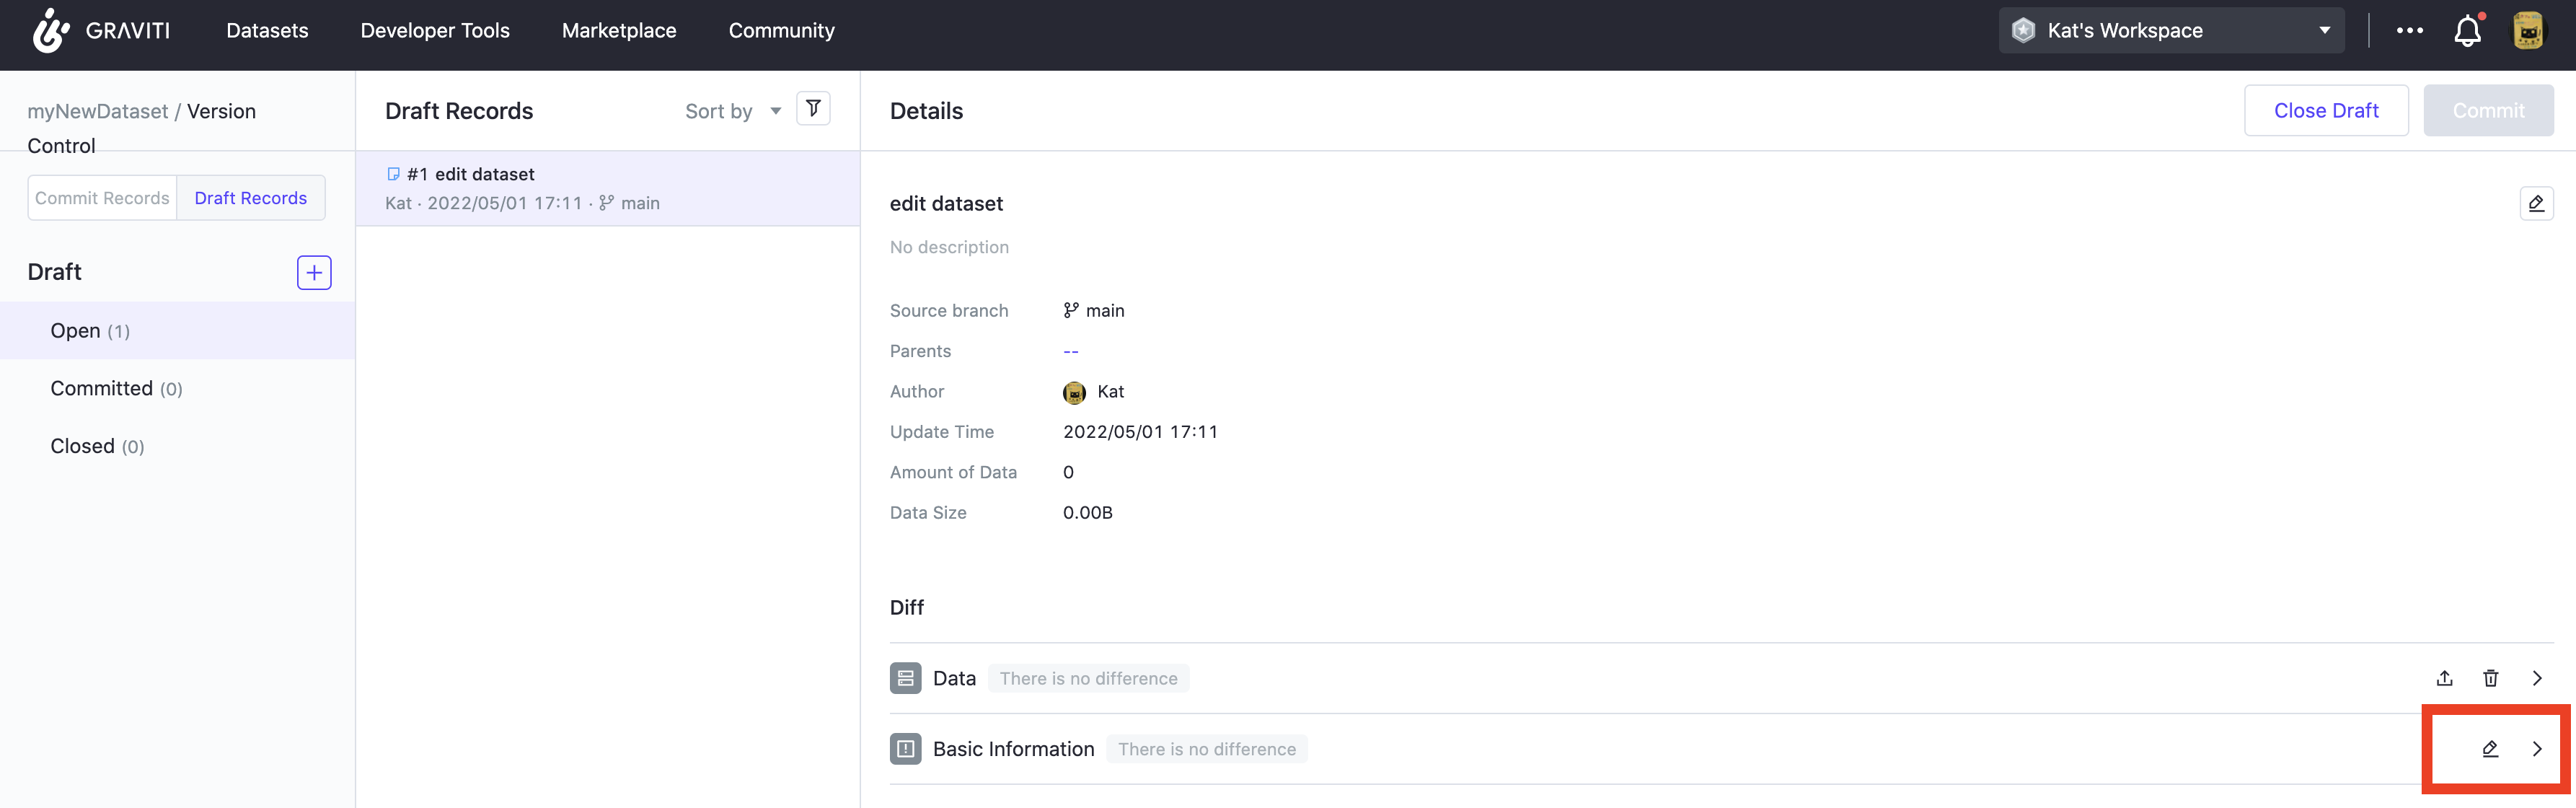Click the 'Diff' section heading
2576x808 pixels.
pos(907,608)
